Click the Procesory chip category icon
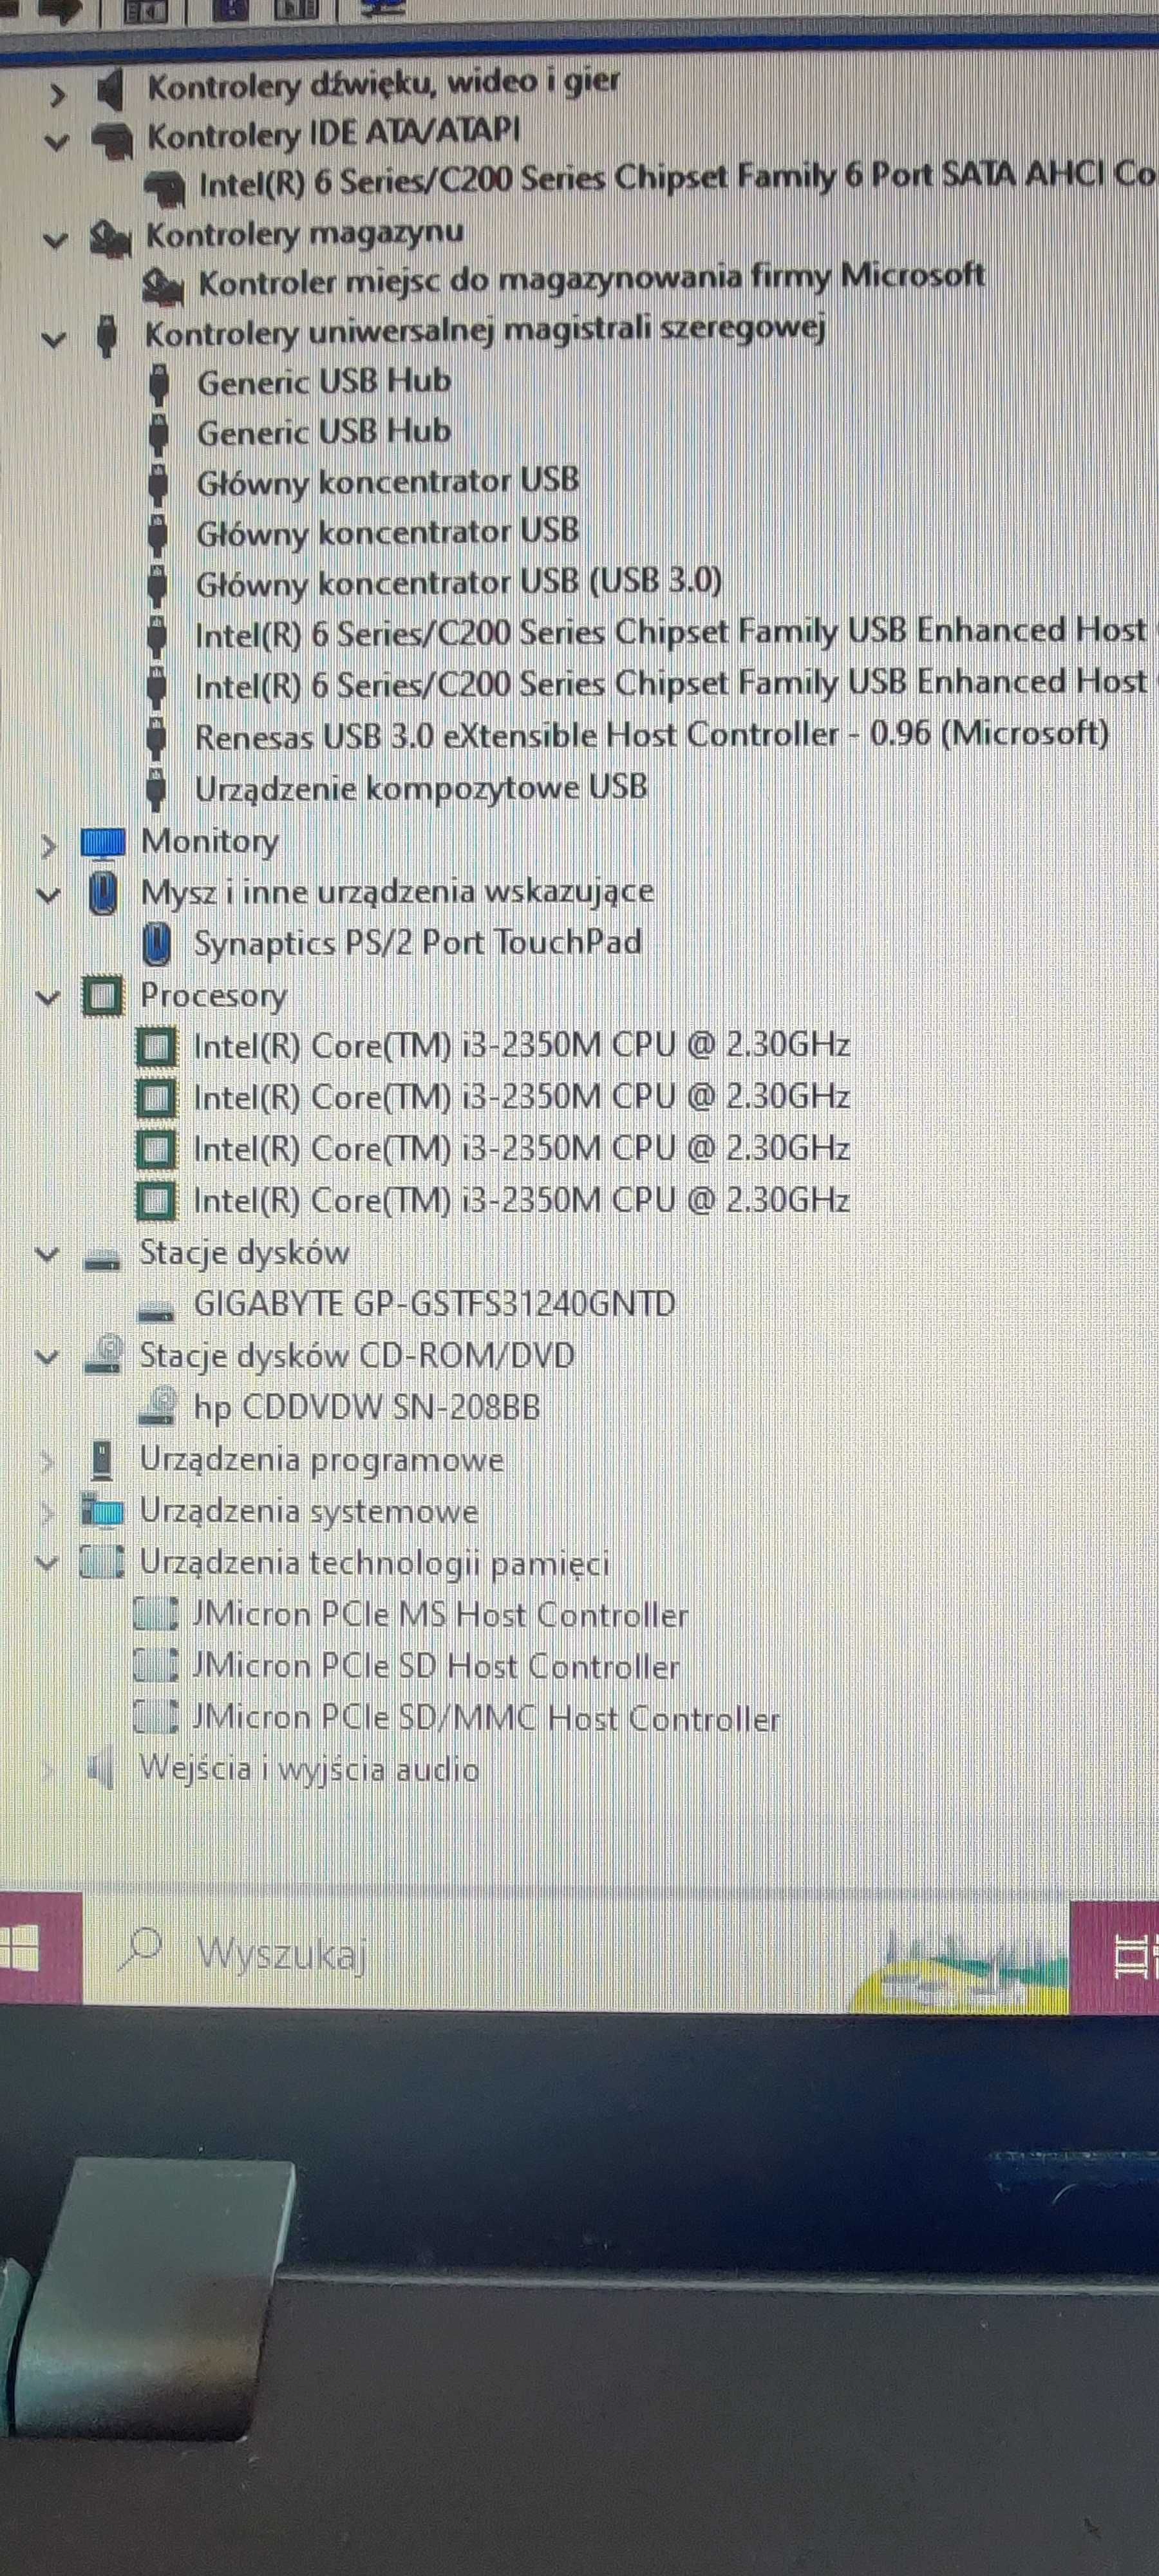The height and width of the screenshot is (2576, 1159). pos(103,996)
